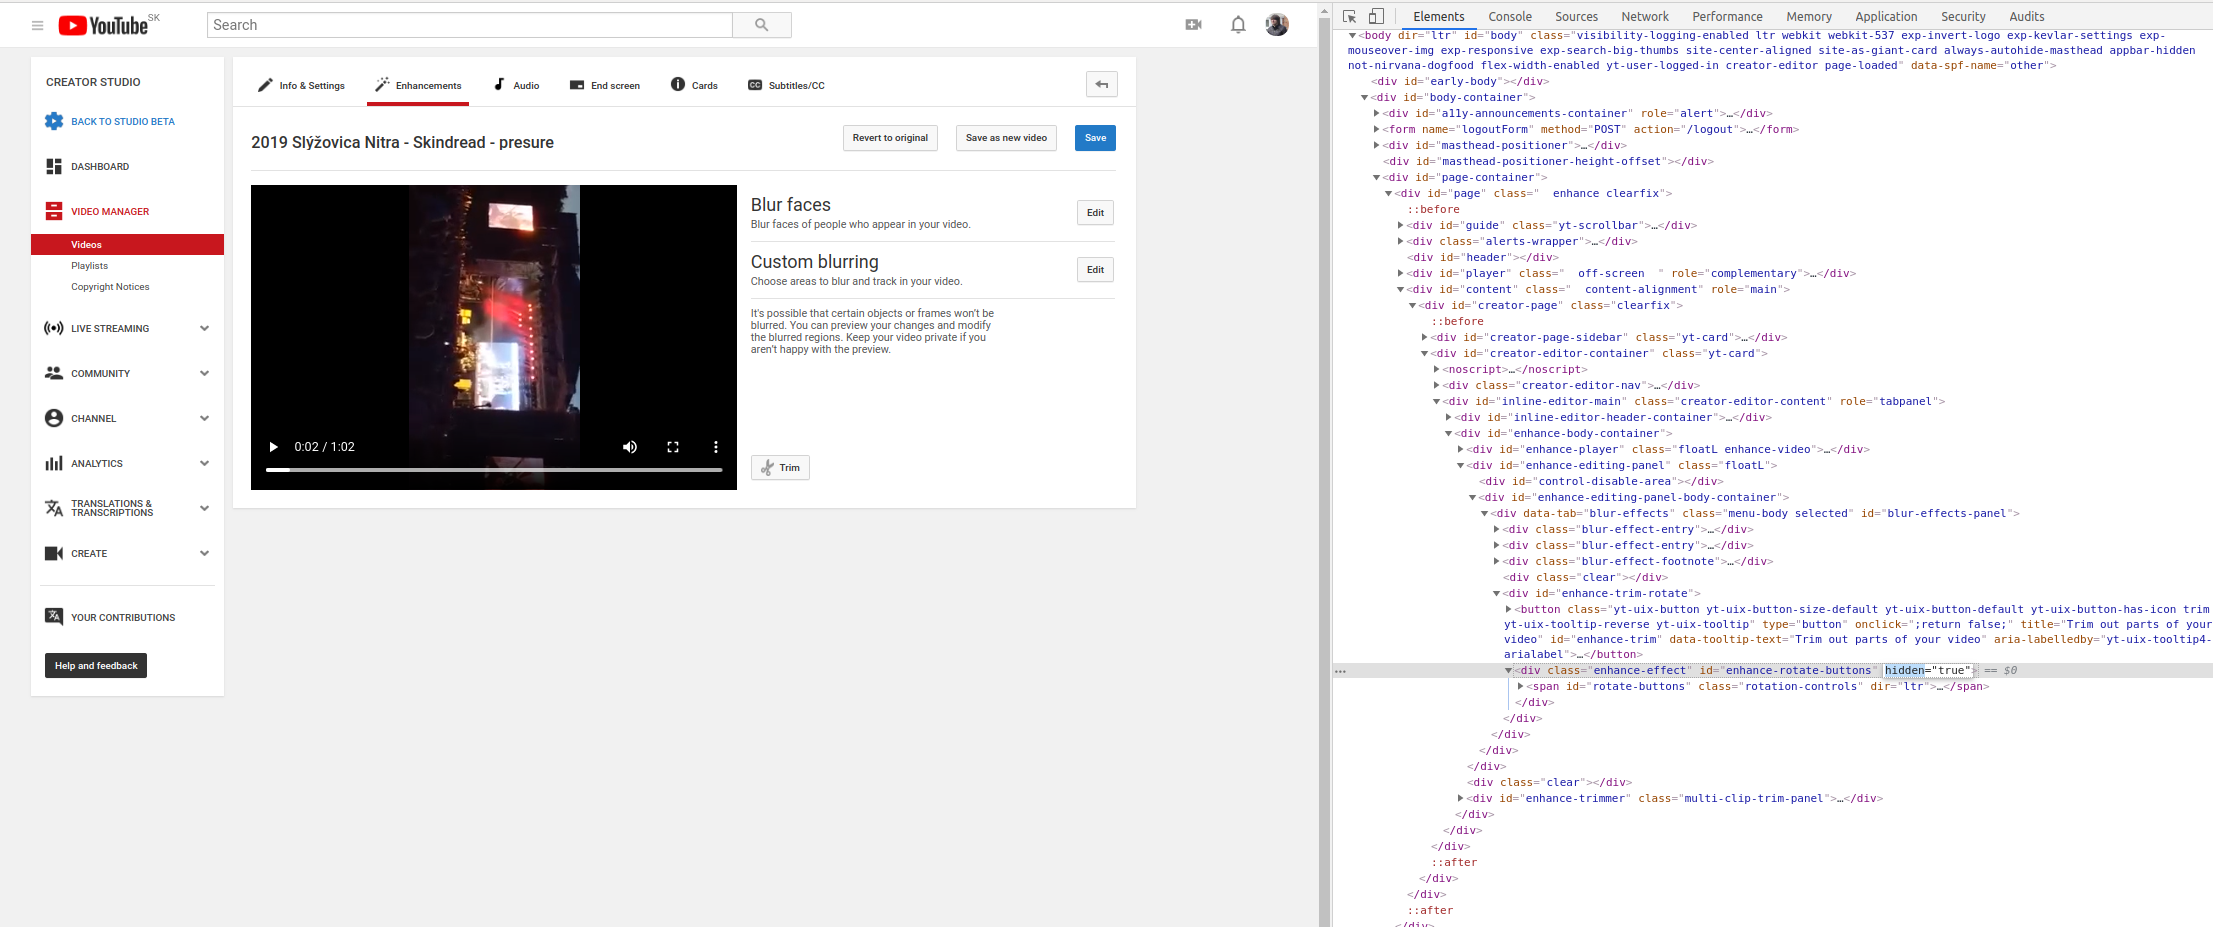This screenshot has width=2213, height=927.
Task: Play the video in the preview player
Action: (273, 447)
